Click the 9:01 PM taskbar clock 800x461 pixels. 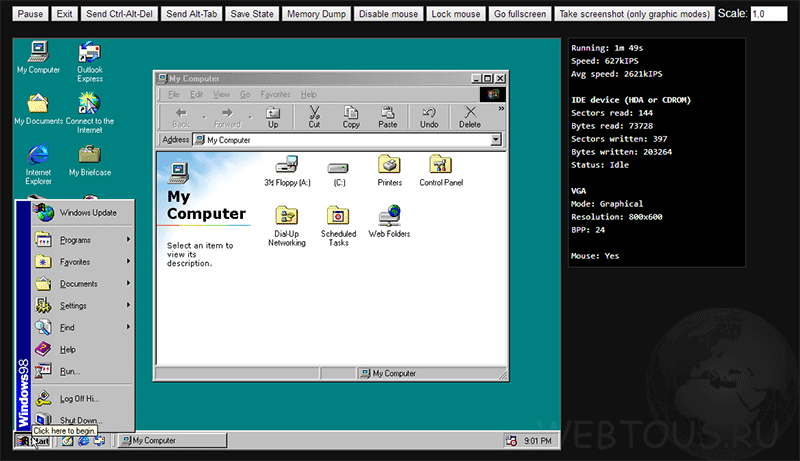point(538,441)
